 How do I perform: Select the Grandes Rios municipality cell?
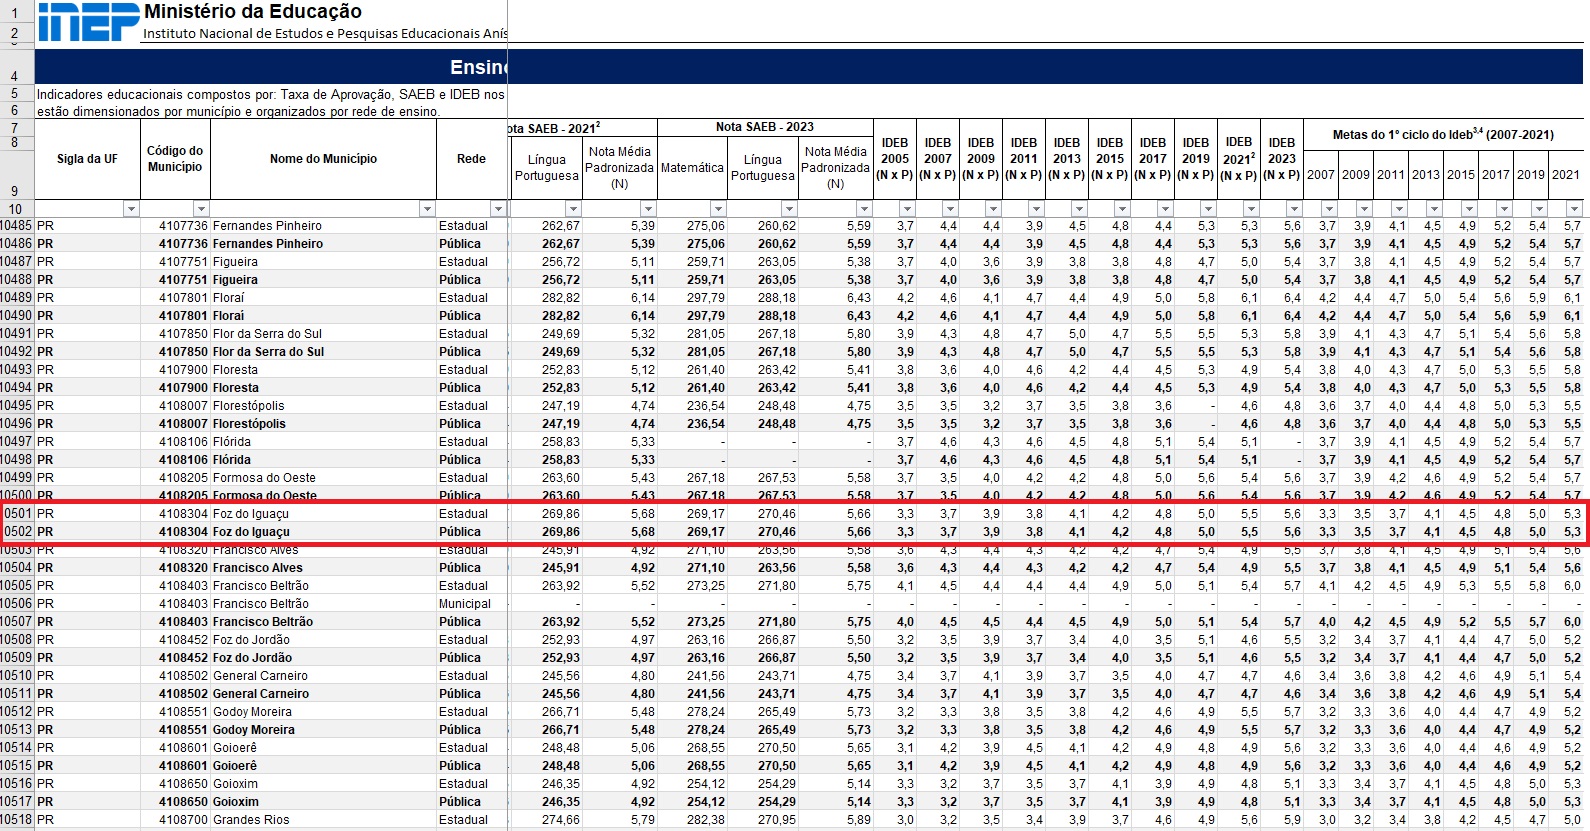[251, 820]
